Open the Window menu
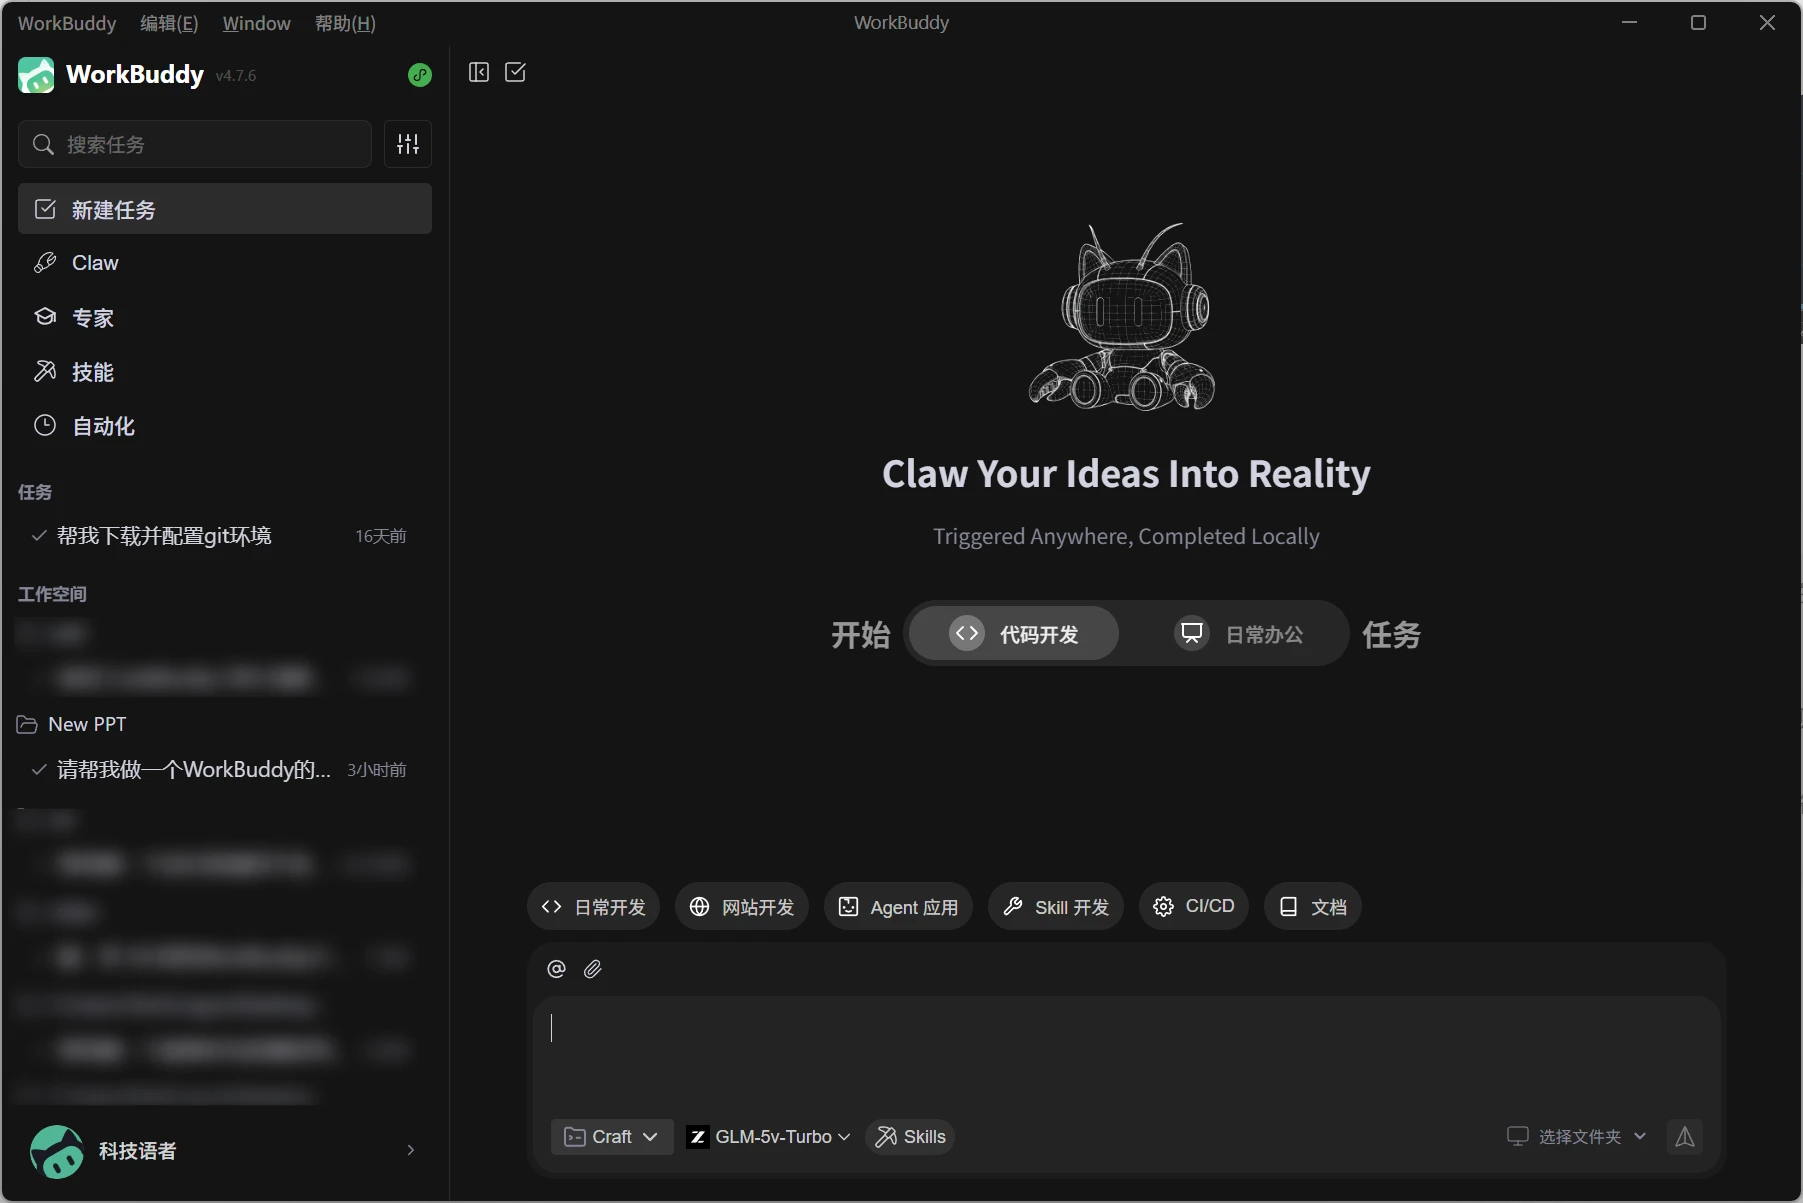1803x1203 pixels. tap(256, 23)
